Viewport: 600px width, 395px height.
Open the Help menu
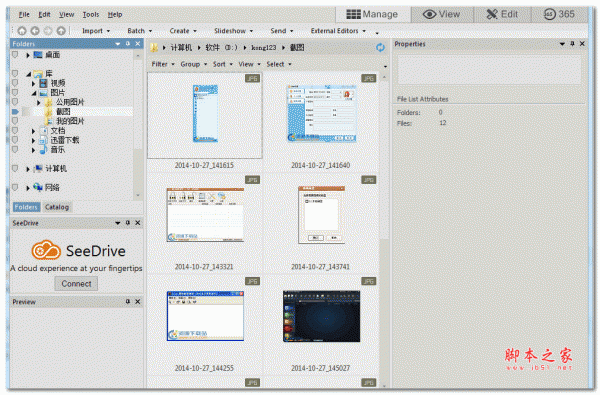115,15
